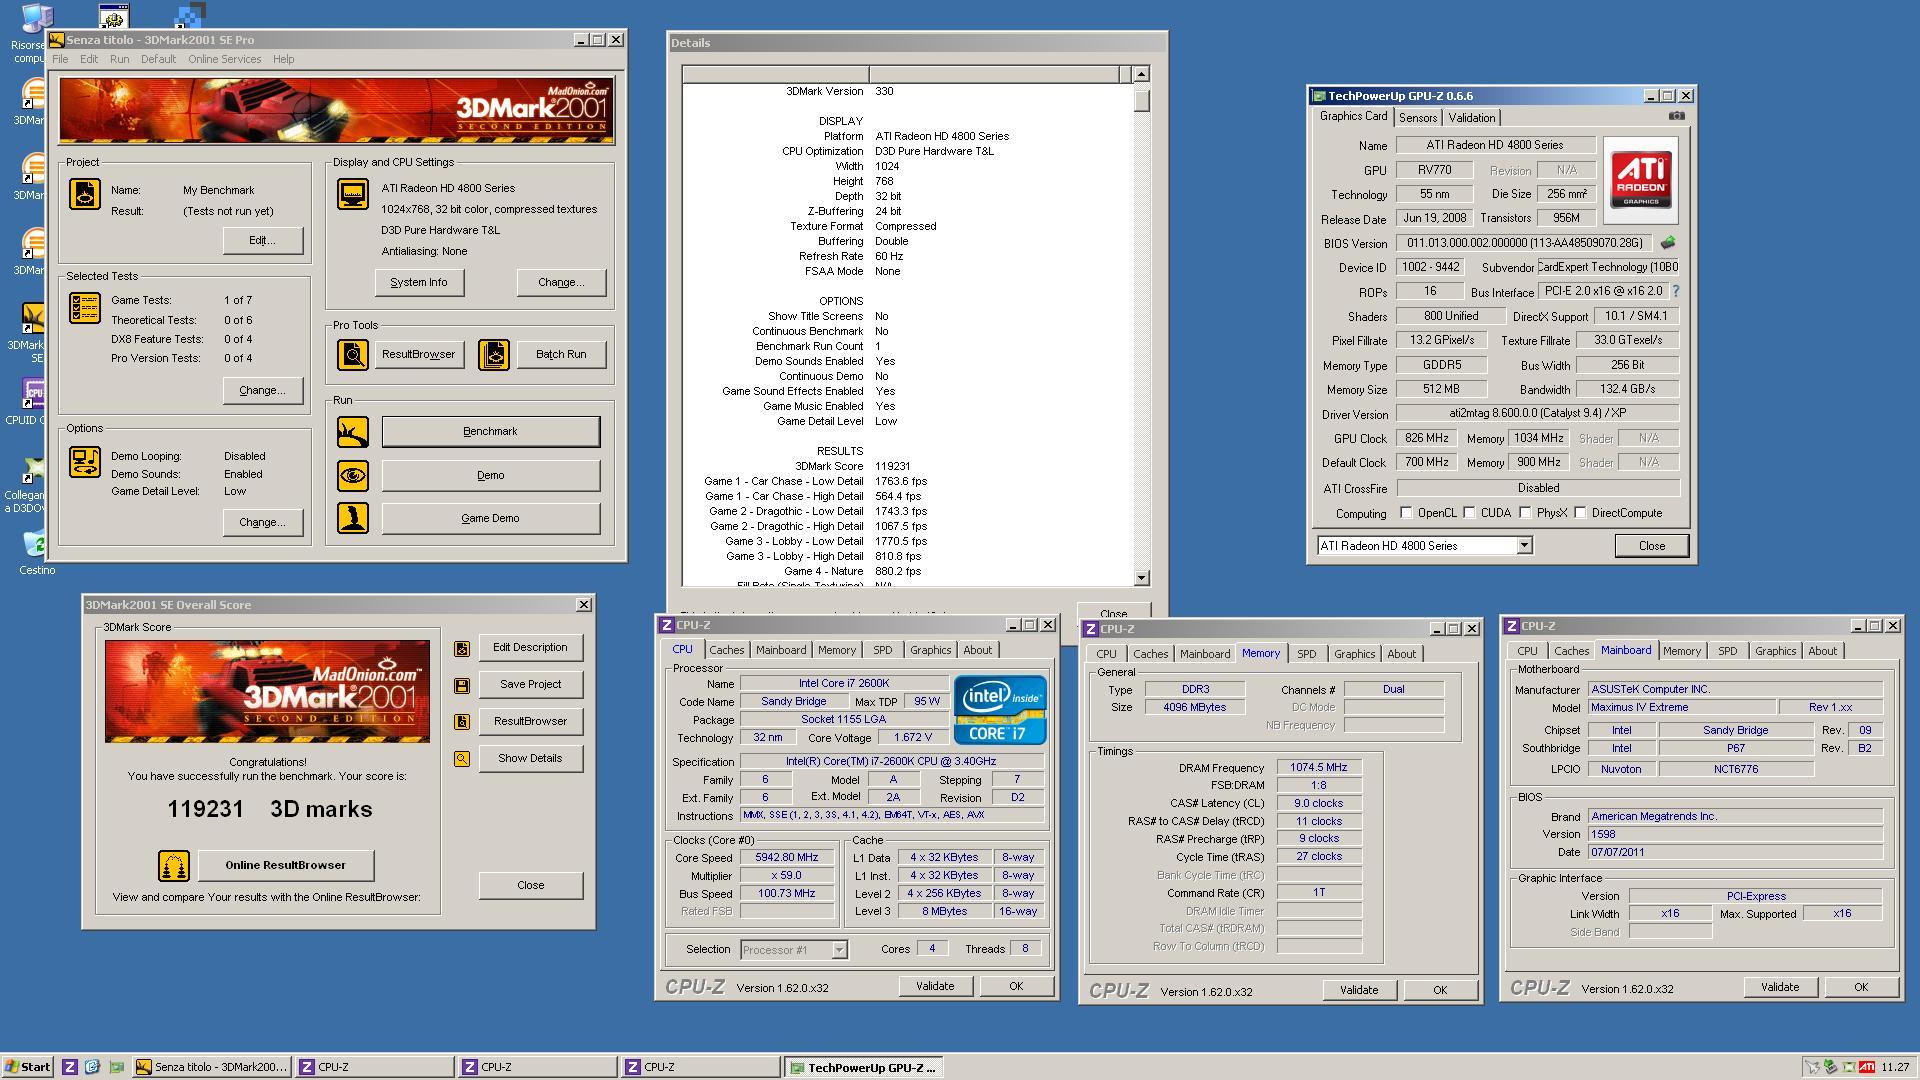The width and height of the screenshot is (1920, 1080).
Task: Switch to the Sensors tab in GPU-Z
Action: click(x=1417, y=118)
